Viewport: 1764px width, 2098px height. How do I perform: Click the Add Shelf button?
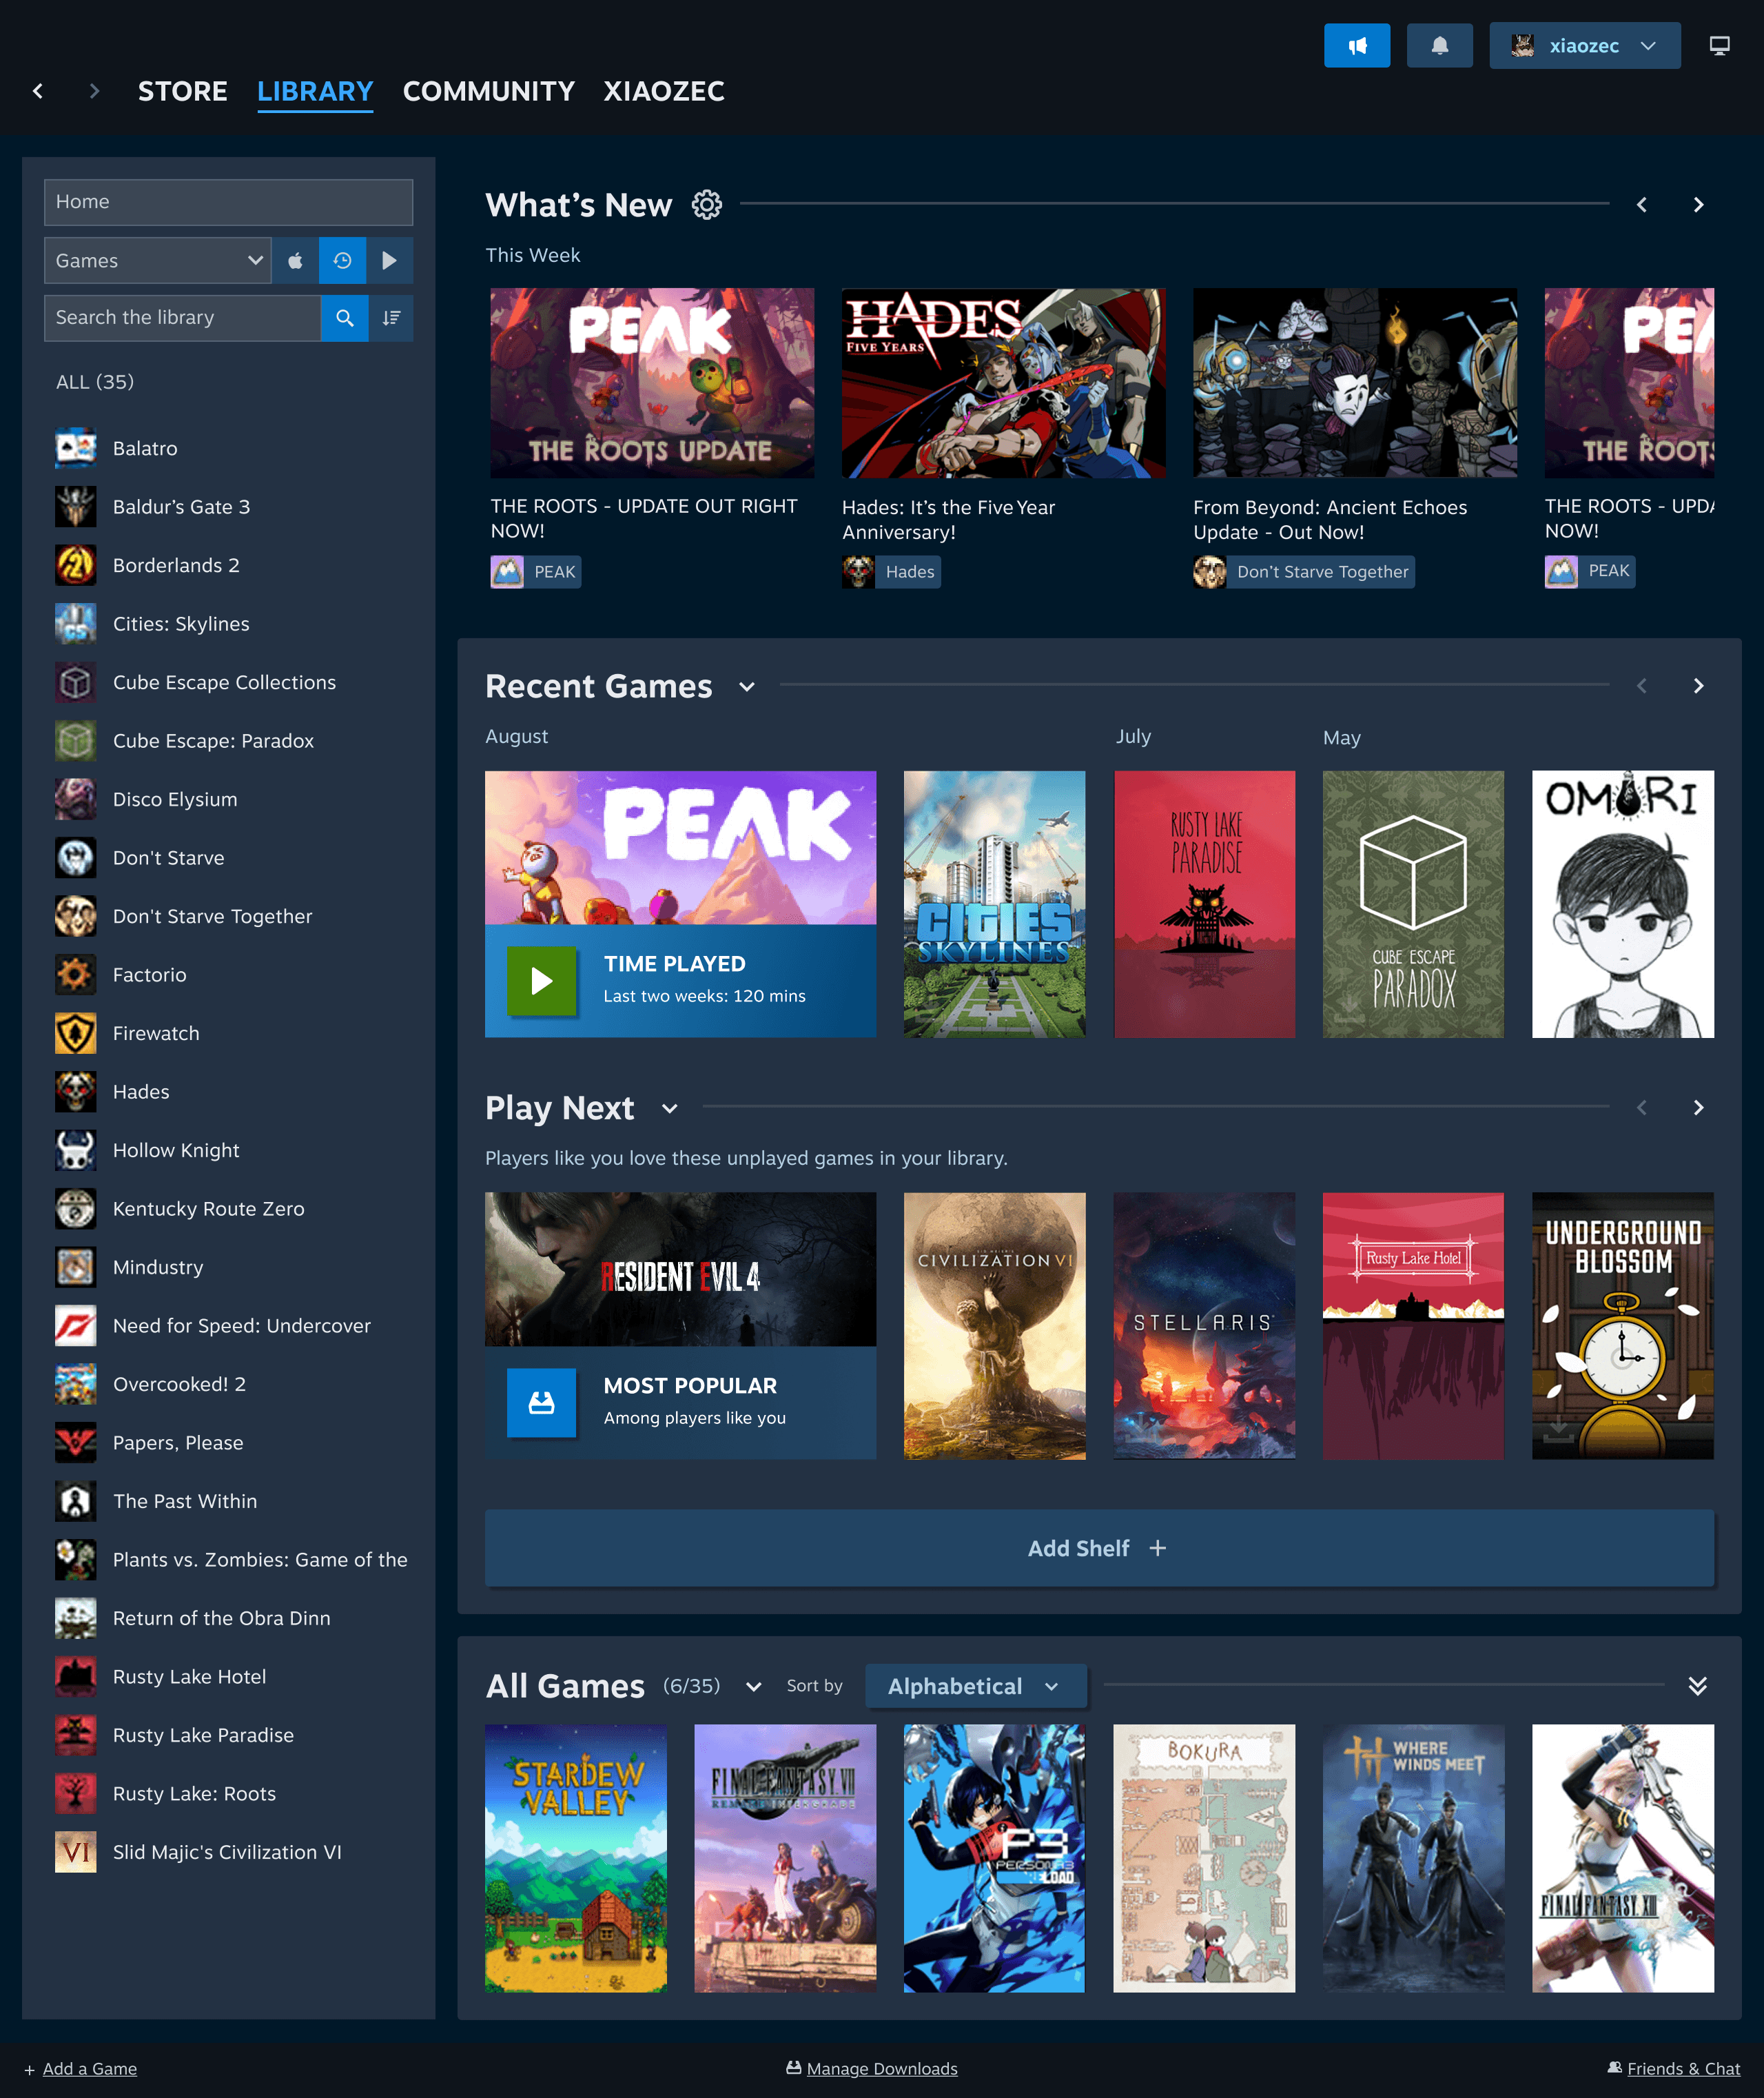pyautogui.click(x=1098, y=1548)
